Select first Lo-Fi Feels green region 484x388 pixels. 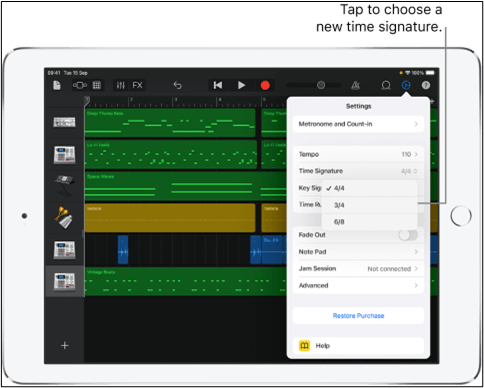(171, 154)
